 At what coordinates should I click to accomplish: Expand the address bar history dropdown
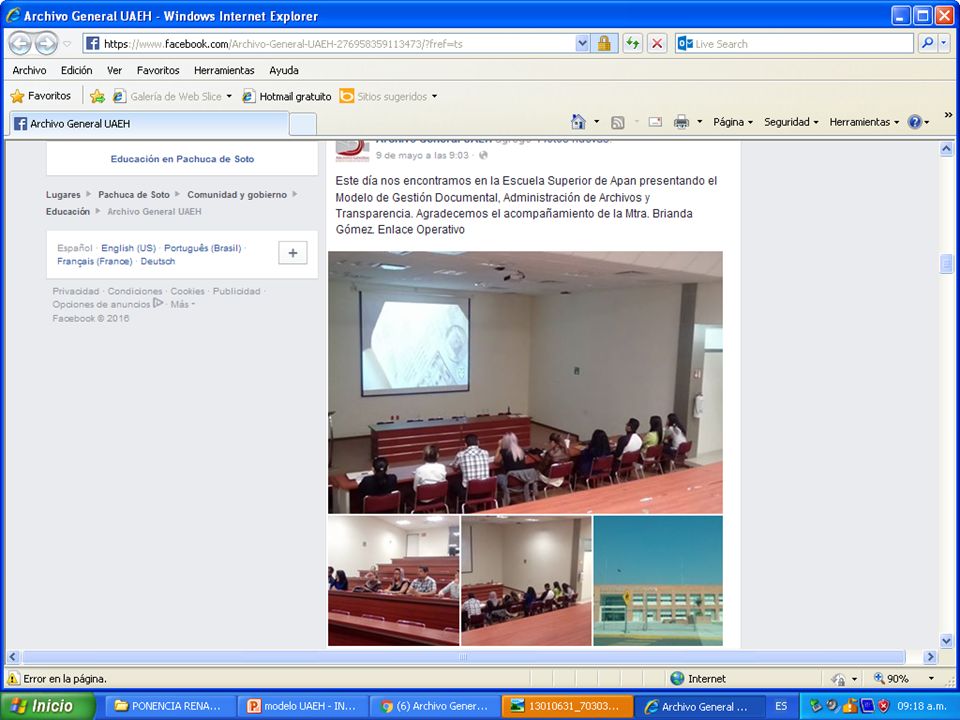coord(582,43)
